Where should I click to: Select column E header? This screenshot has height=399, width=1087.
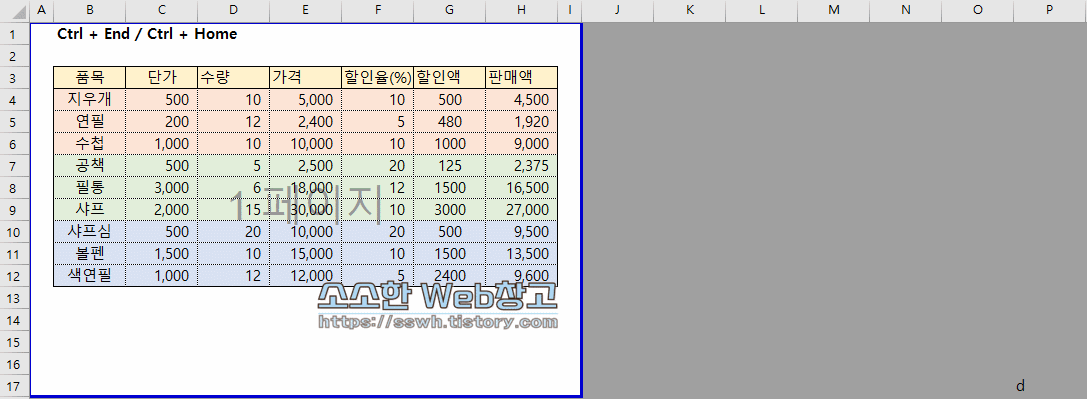pos(306,10)
